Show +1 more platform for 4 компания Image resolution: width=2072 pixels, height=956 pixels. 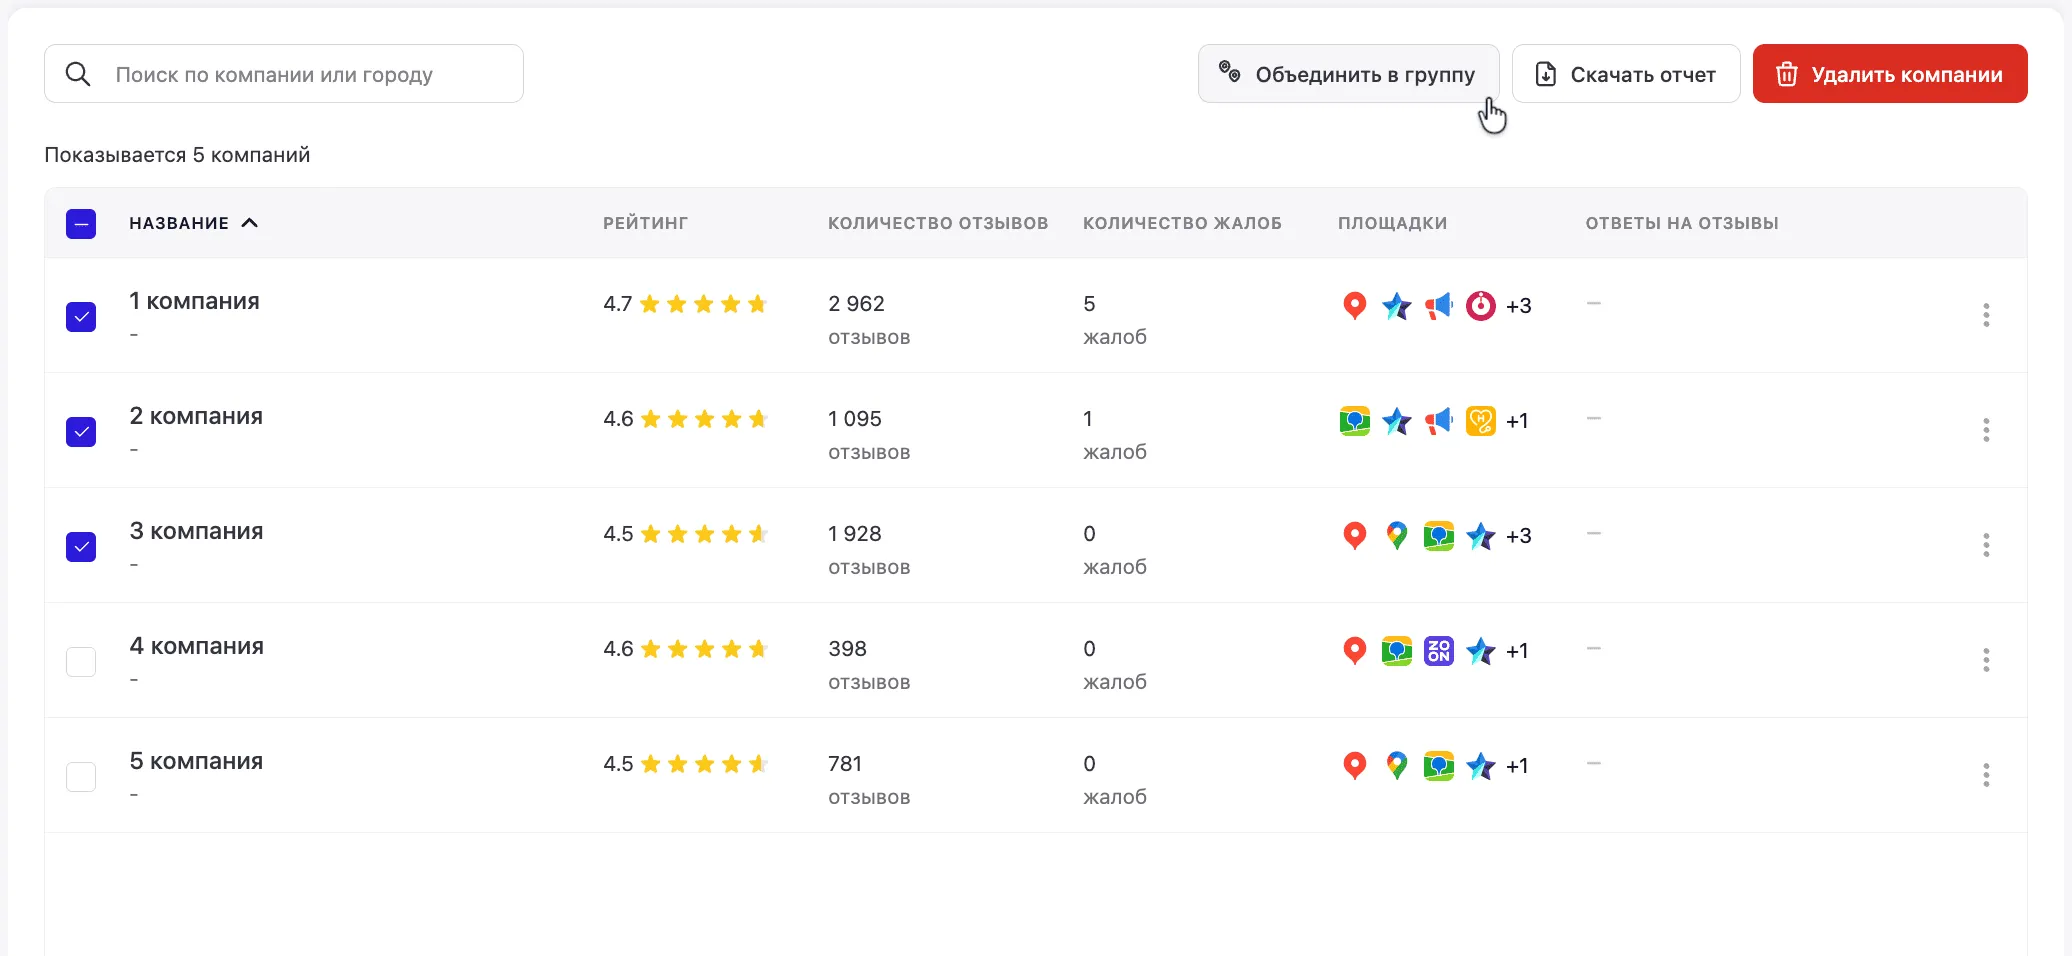(x=1517, y=651)
